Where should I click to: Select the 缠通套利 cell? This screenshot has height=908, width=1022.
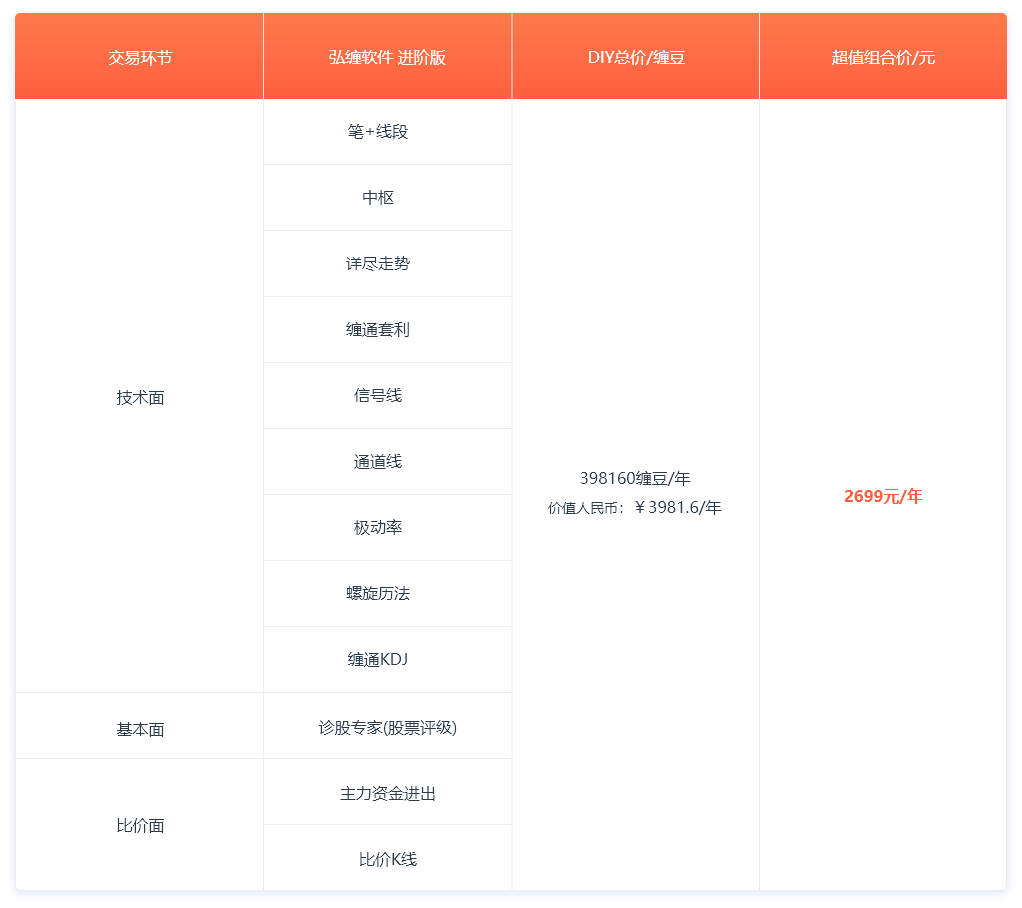(387, 329)
